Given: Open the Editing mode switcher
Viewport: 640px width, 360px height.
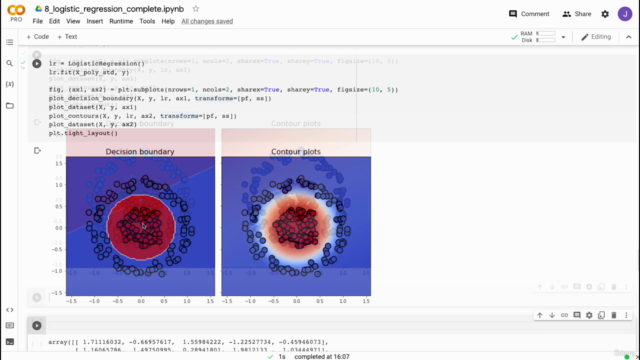Looking at the screenshot, I should tap(596, 37).
